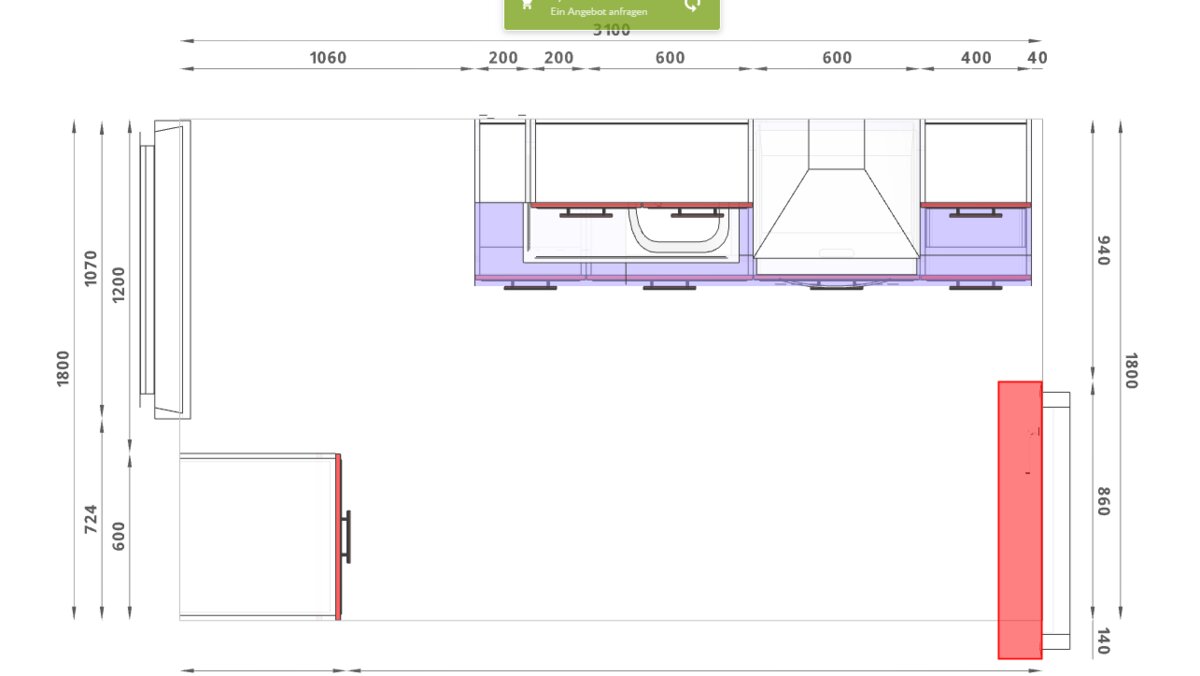Image resolution: width=1200 pixels, height=676 pixels.
Task: Click 'Ein Angebot anfragen' button
Action: [x=599, y=12]
